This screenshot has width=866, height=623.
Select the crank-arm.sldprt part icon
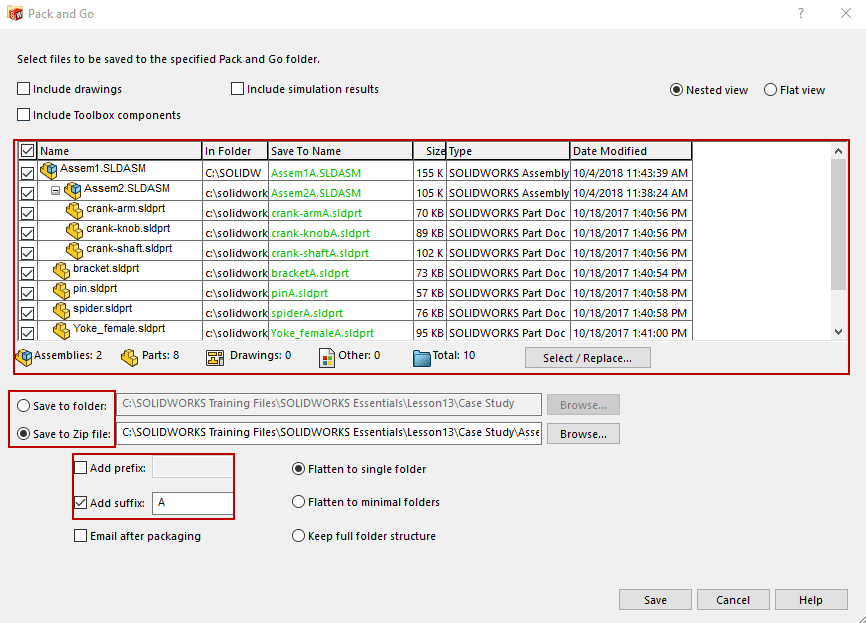(x=75, y=210)
